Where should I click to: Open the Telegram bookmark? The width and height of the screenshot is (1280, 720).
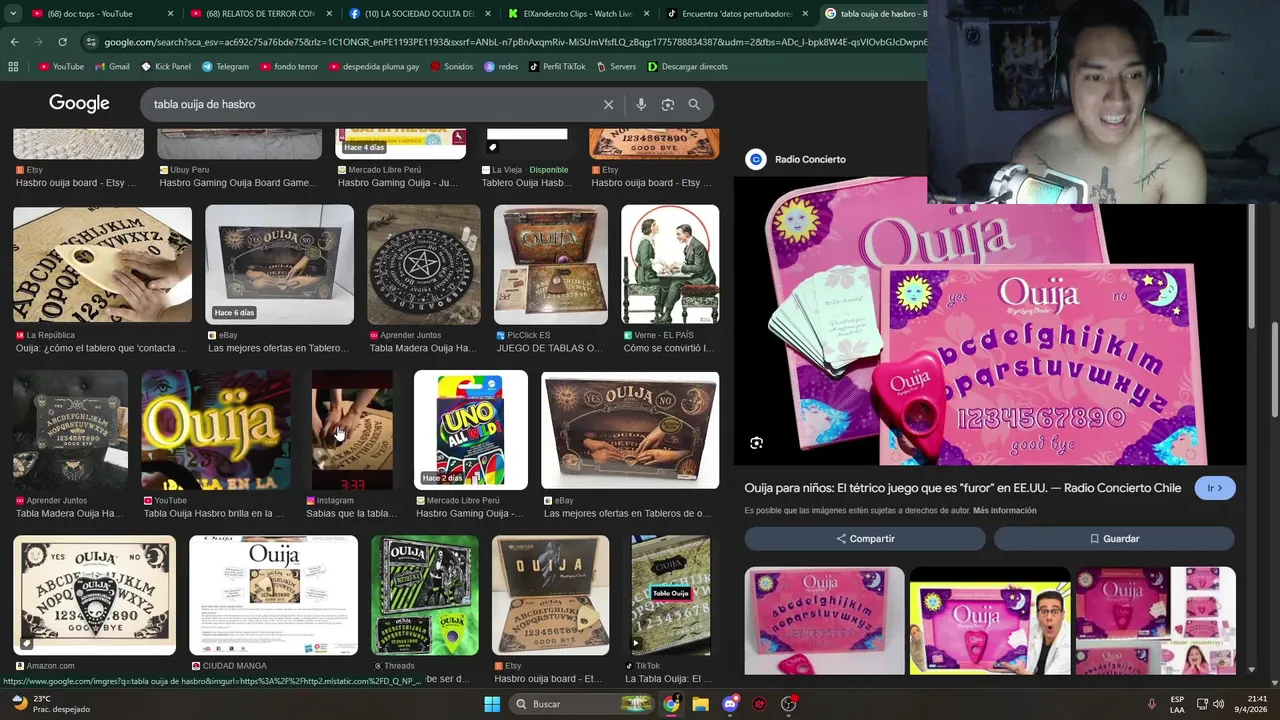coord(225,67)
